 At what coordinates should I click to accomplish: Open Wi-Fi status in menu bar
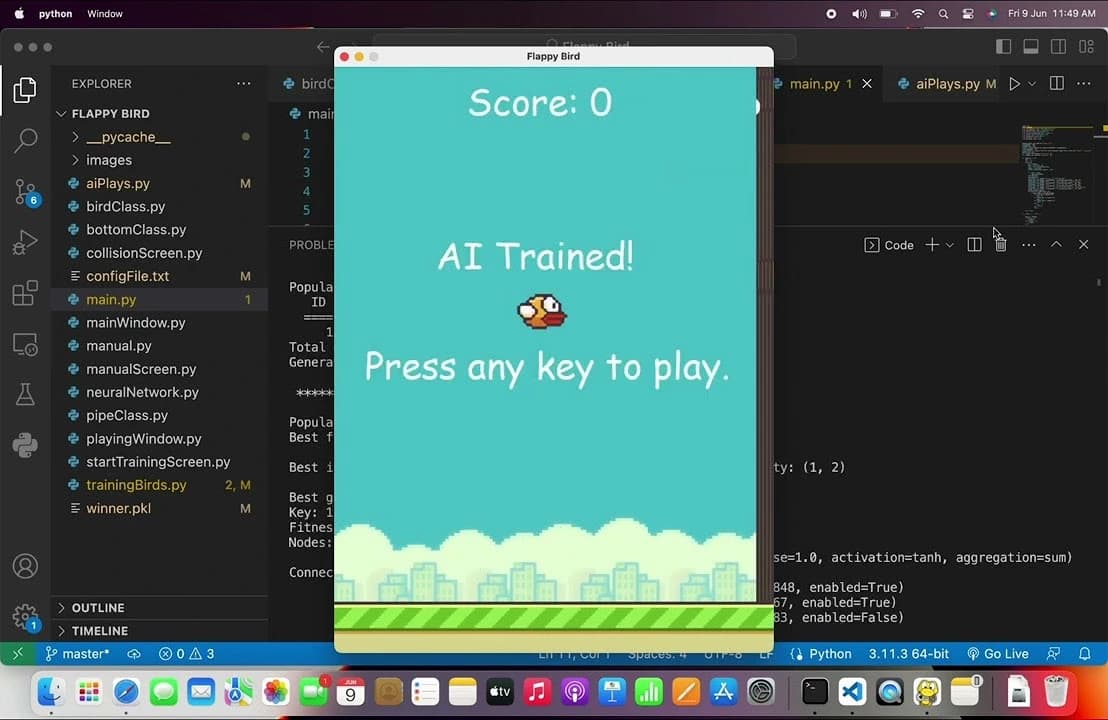[918, 13]
